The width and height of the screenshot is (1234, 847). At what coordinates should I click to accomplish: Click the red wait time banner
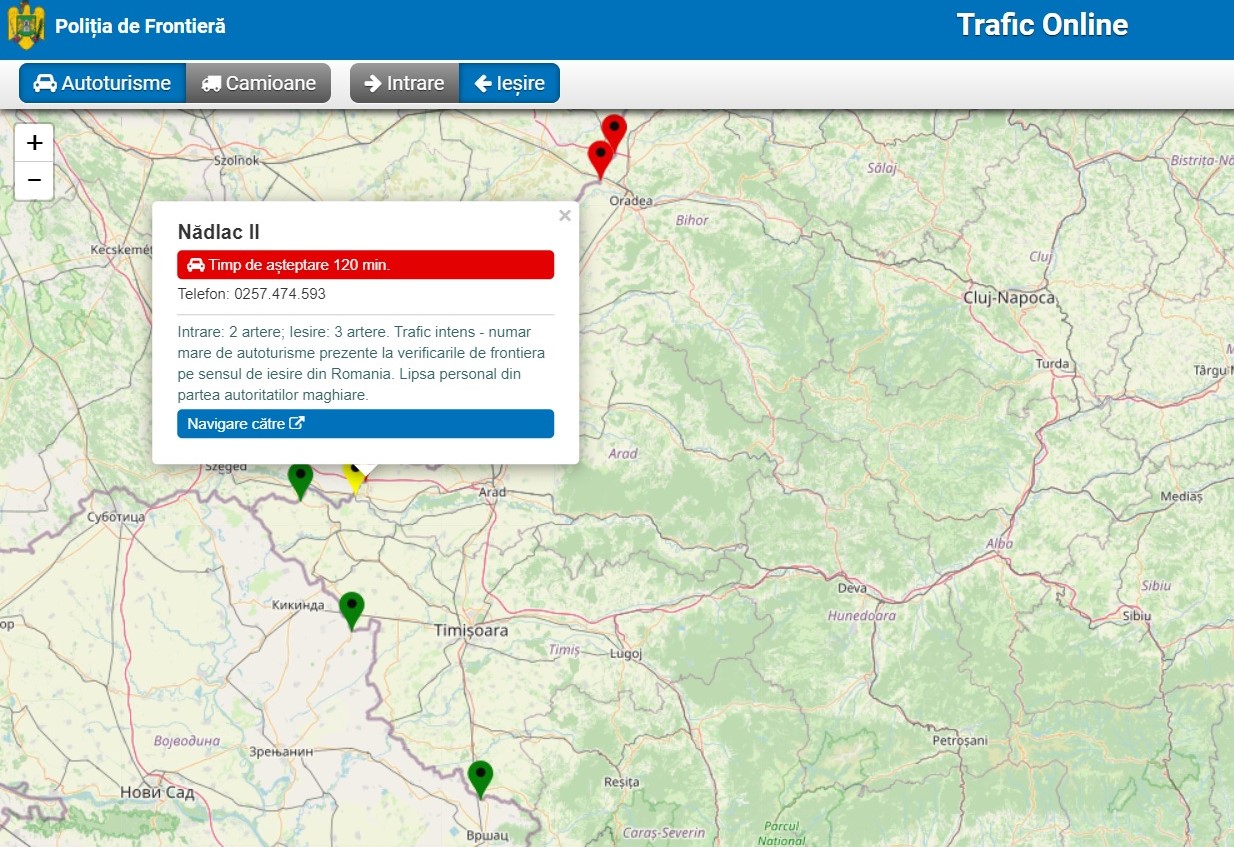(x=365, y=265)
